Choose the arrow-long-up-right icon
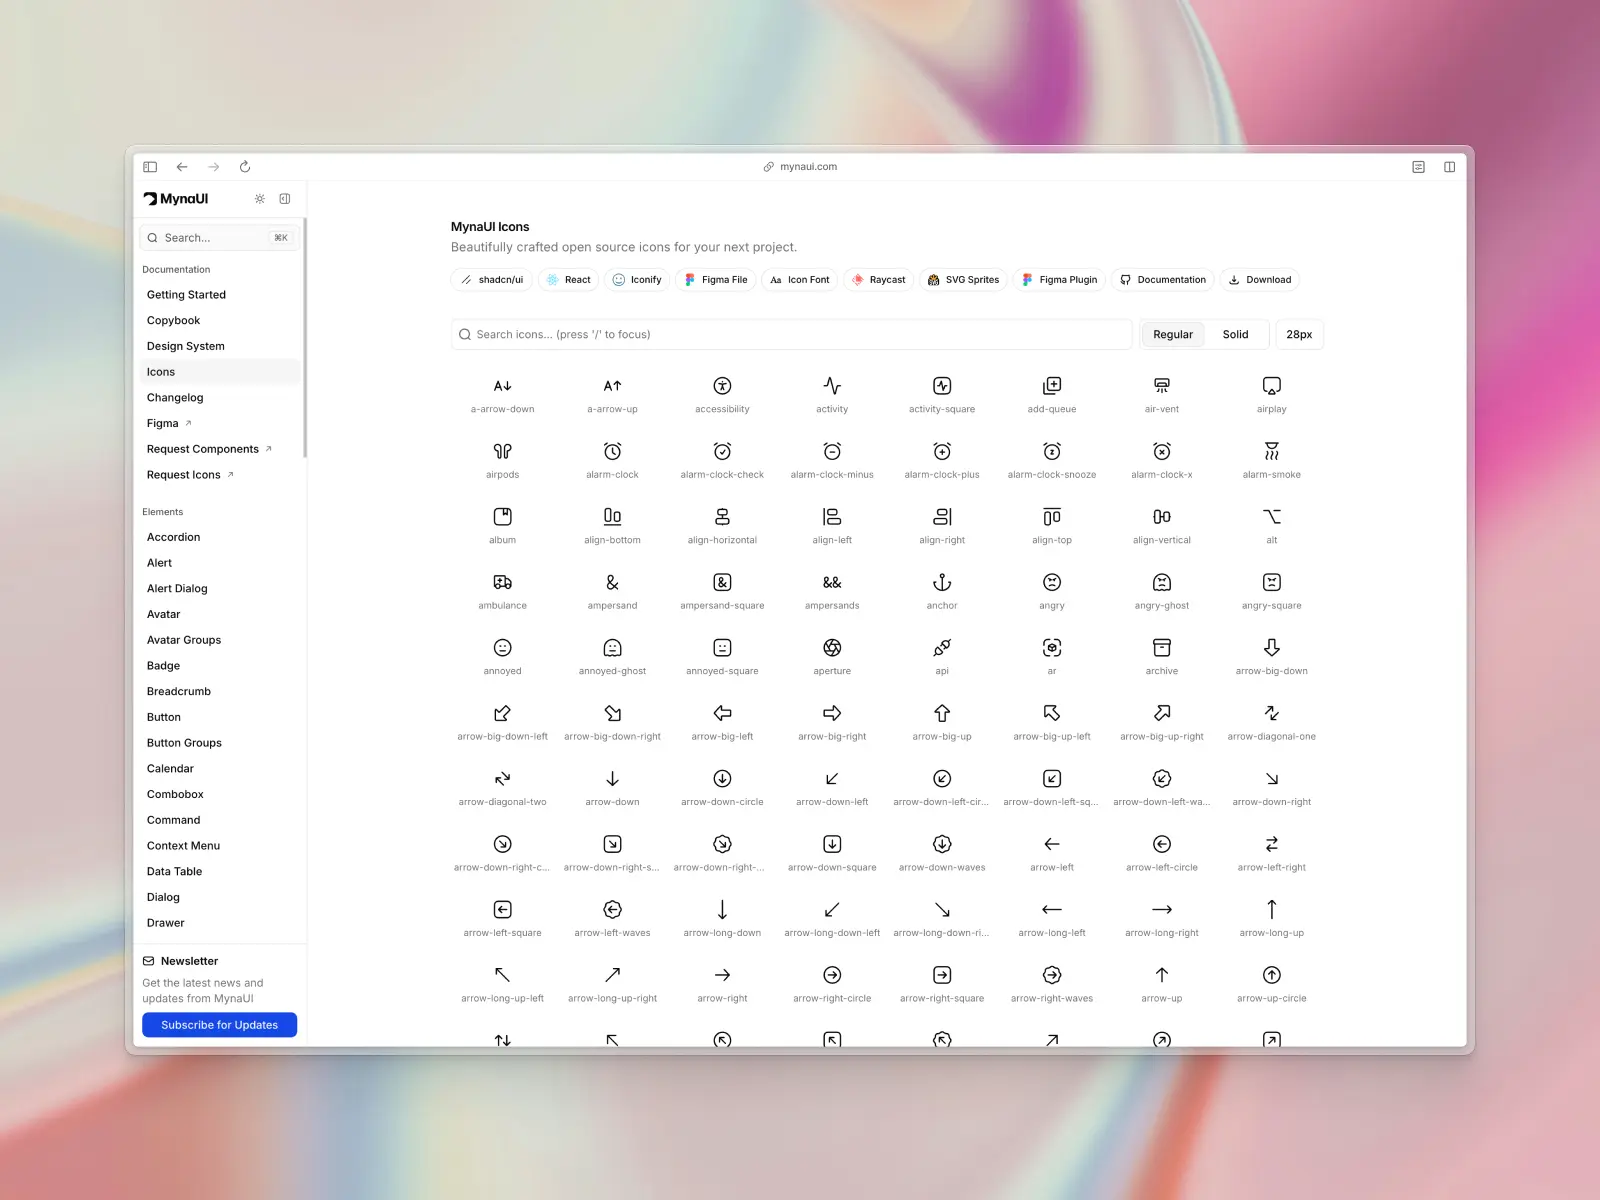The width and height of the screenshot is (1600, 1200). point(612,975)
